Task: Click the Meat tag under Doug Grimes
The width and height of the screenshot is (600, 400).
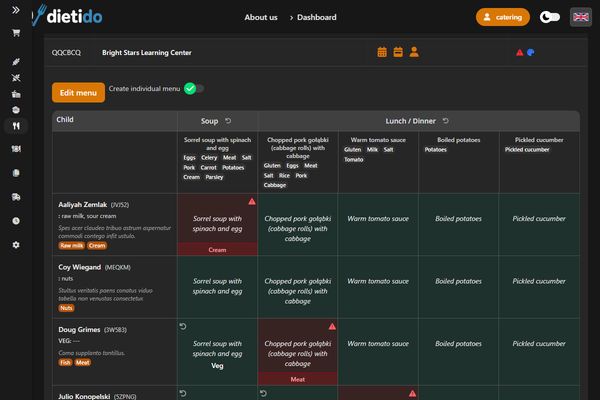Action: [83, 362]
